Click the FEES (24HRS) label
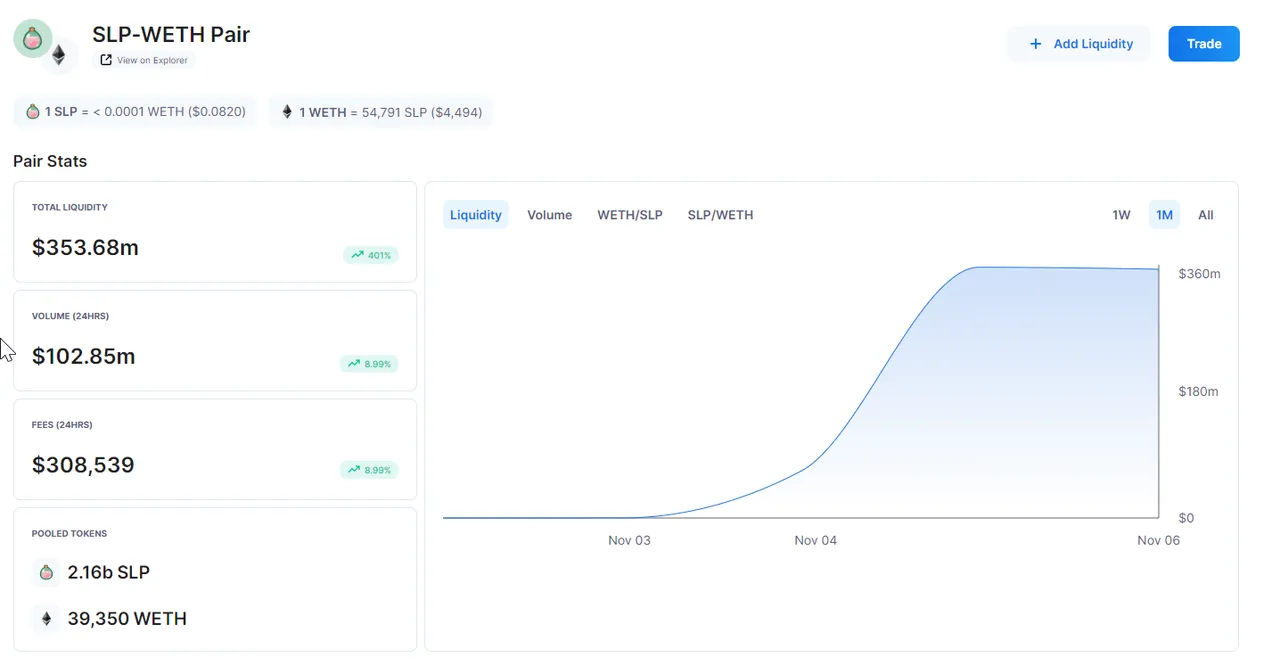Viewport: 1280px width, 666px height. (x=62, y=425)
